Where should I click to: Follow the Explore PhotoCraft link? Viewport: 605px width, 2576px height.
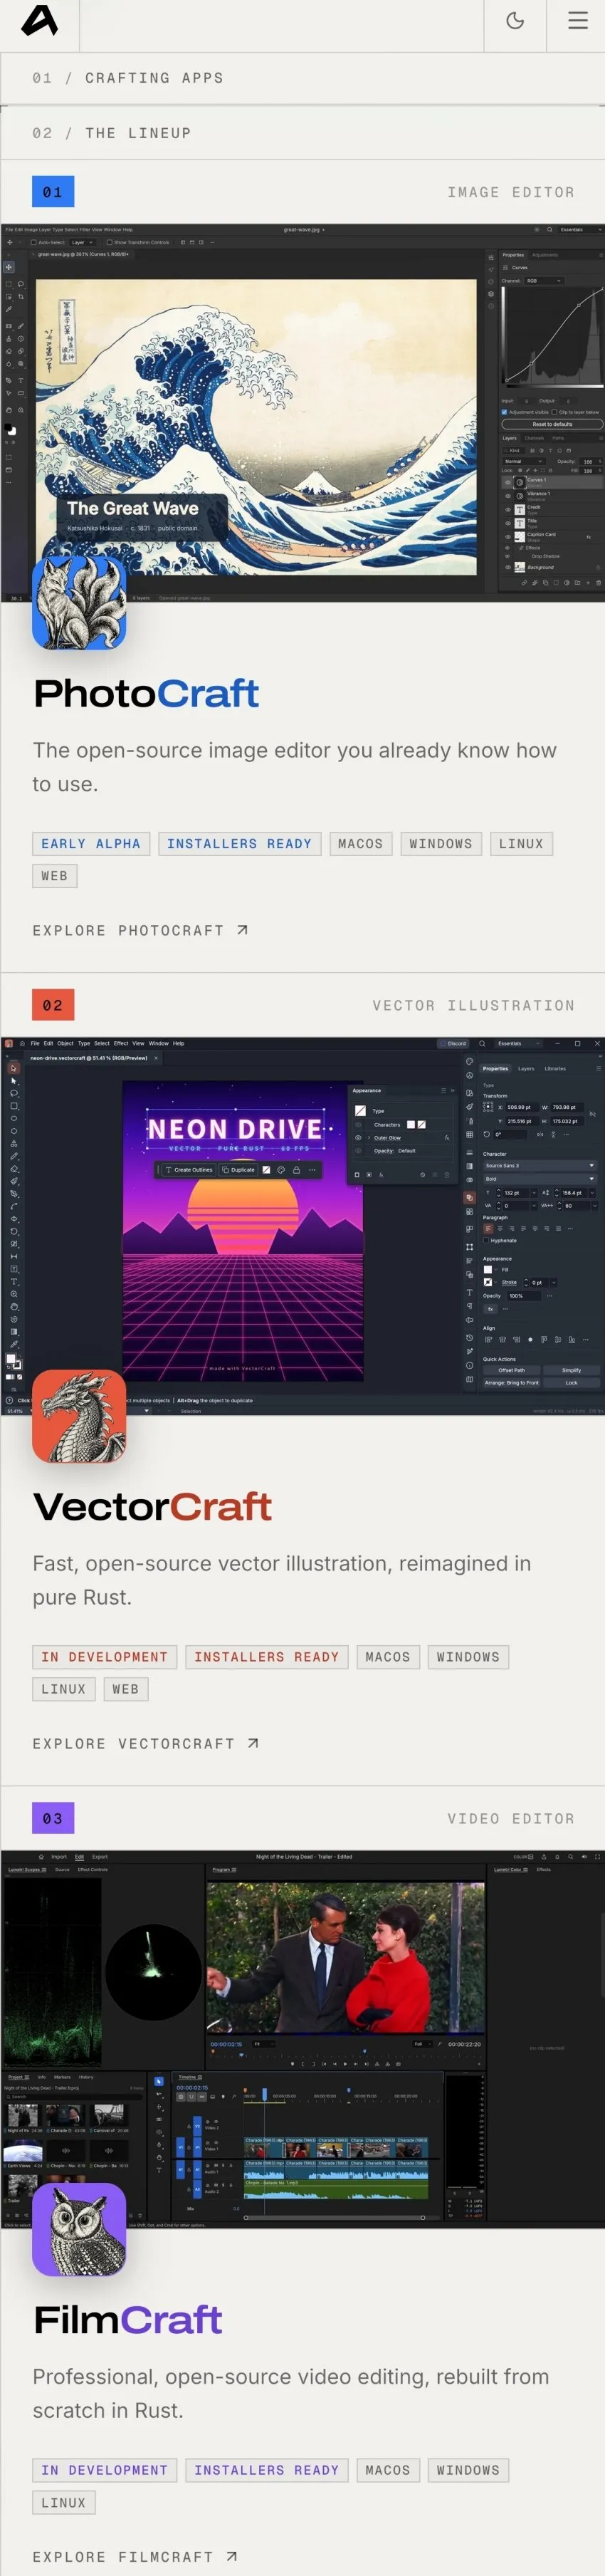140,930
